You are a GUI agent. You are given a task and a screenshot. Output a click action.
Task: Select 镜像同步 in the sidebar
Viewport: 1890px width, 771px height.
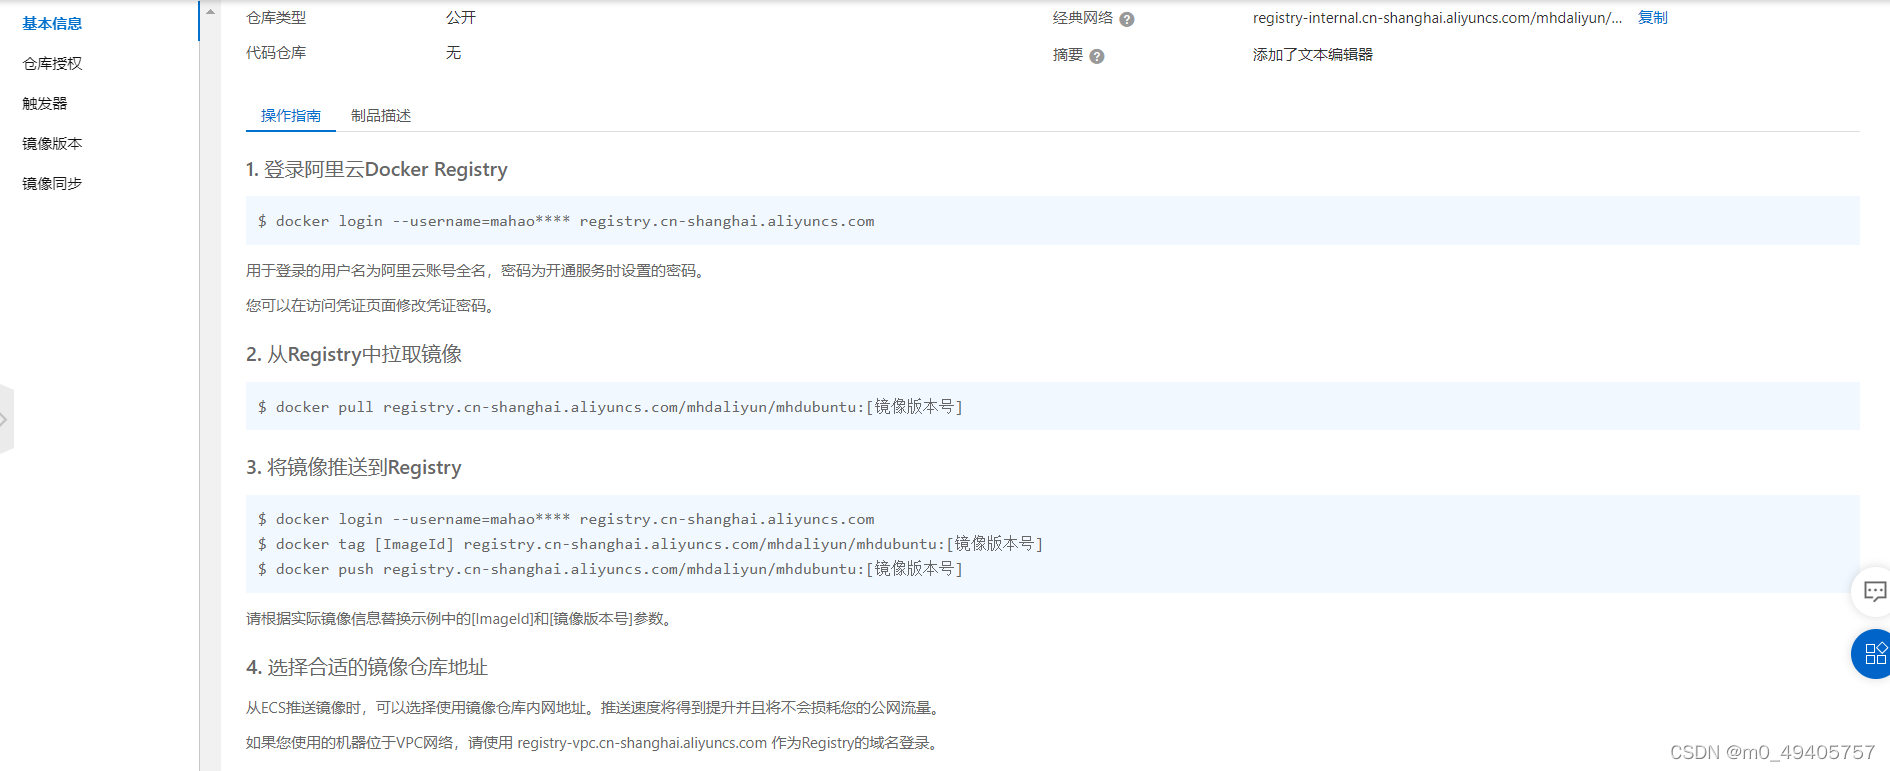click(52, 183)
